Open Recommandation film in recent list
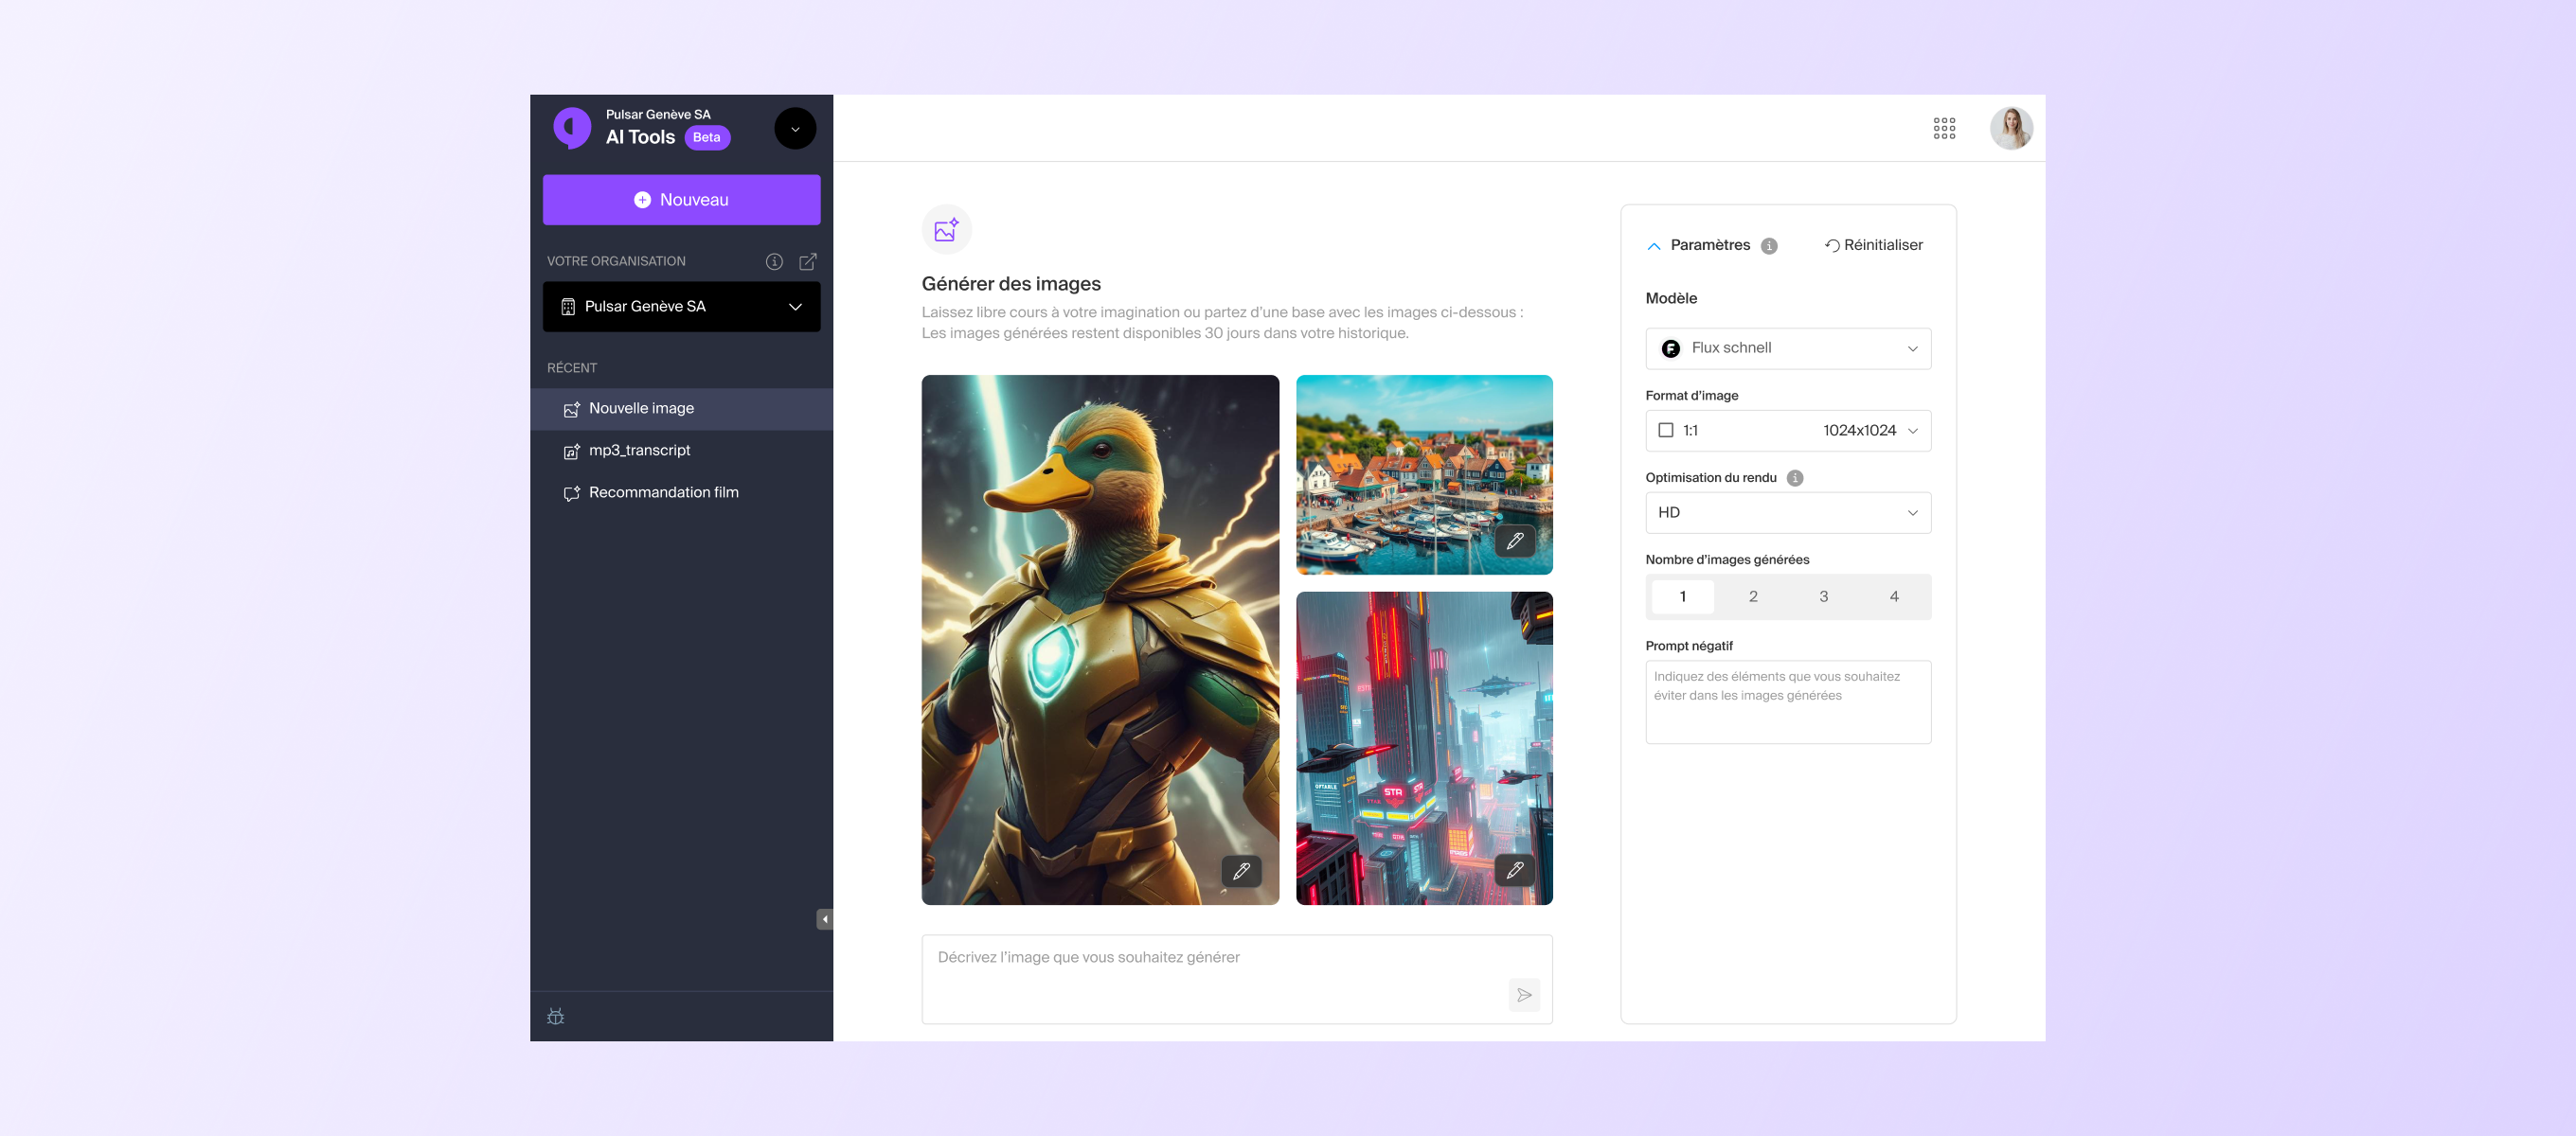 [x=682, y=493]
